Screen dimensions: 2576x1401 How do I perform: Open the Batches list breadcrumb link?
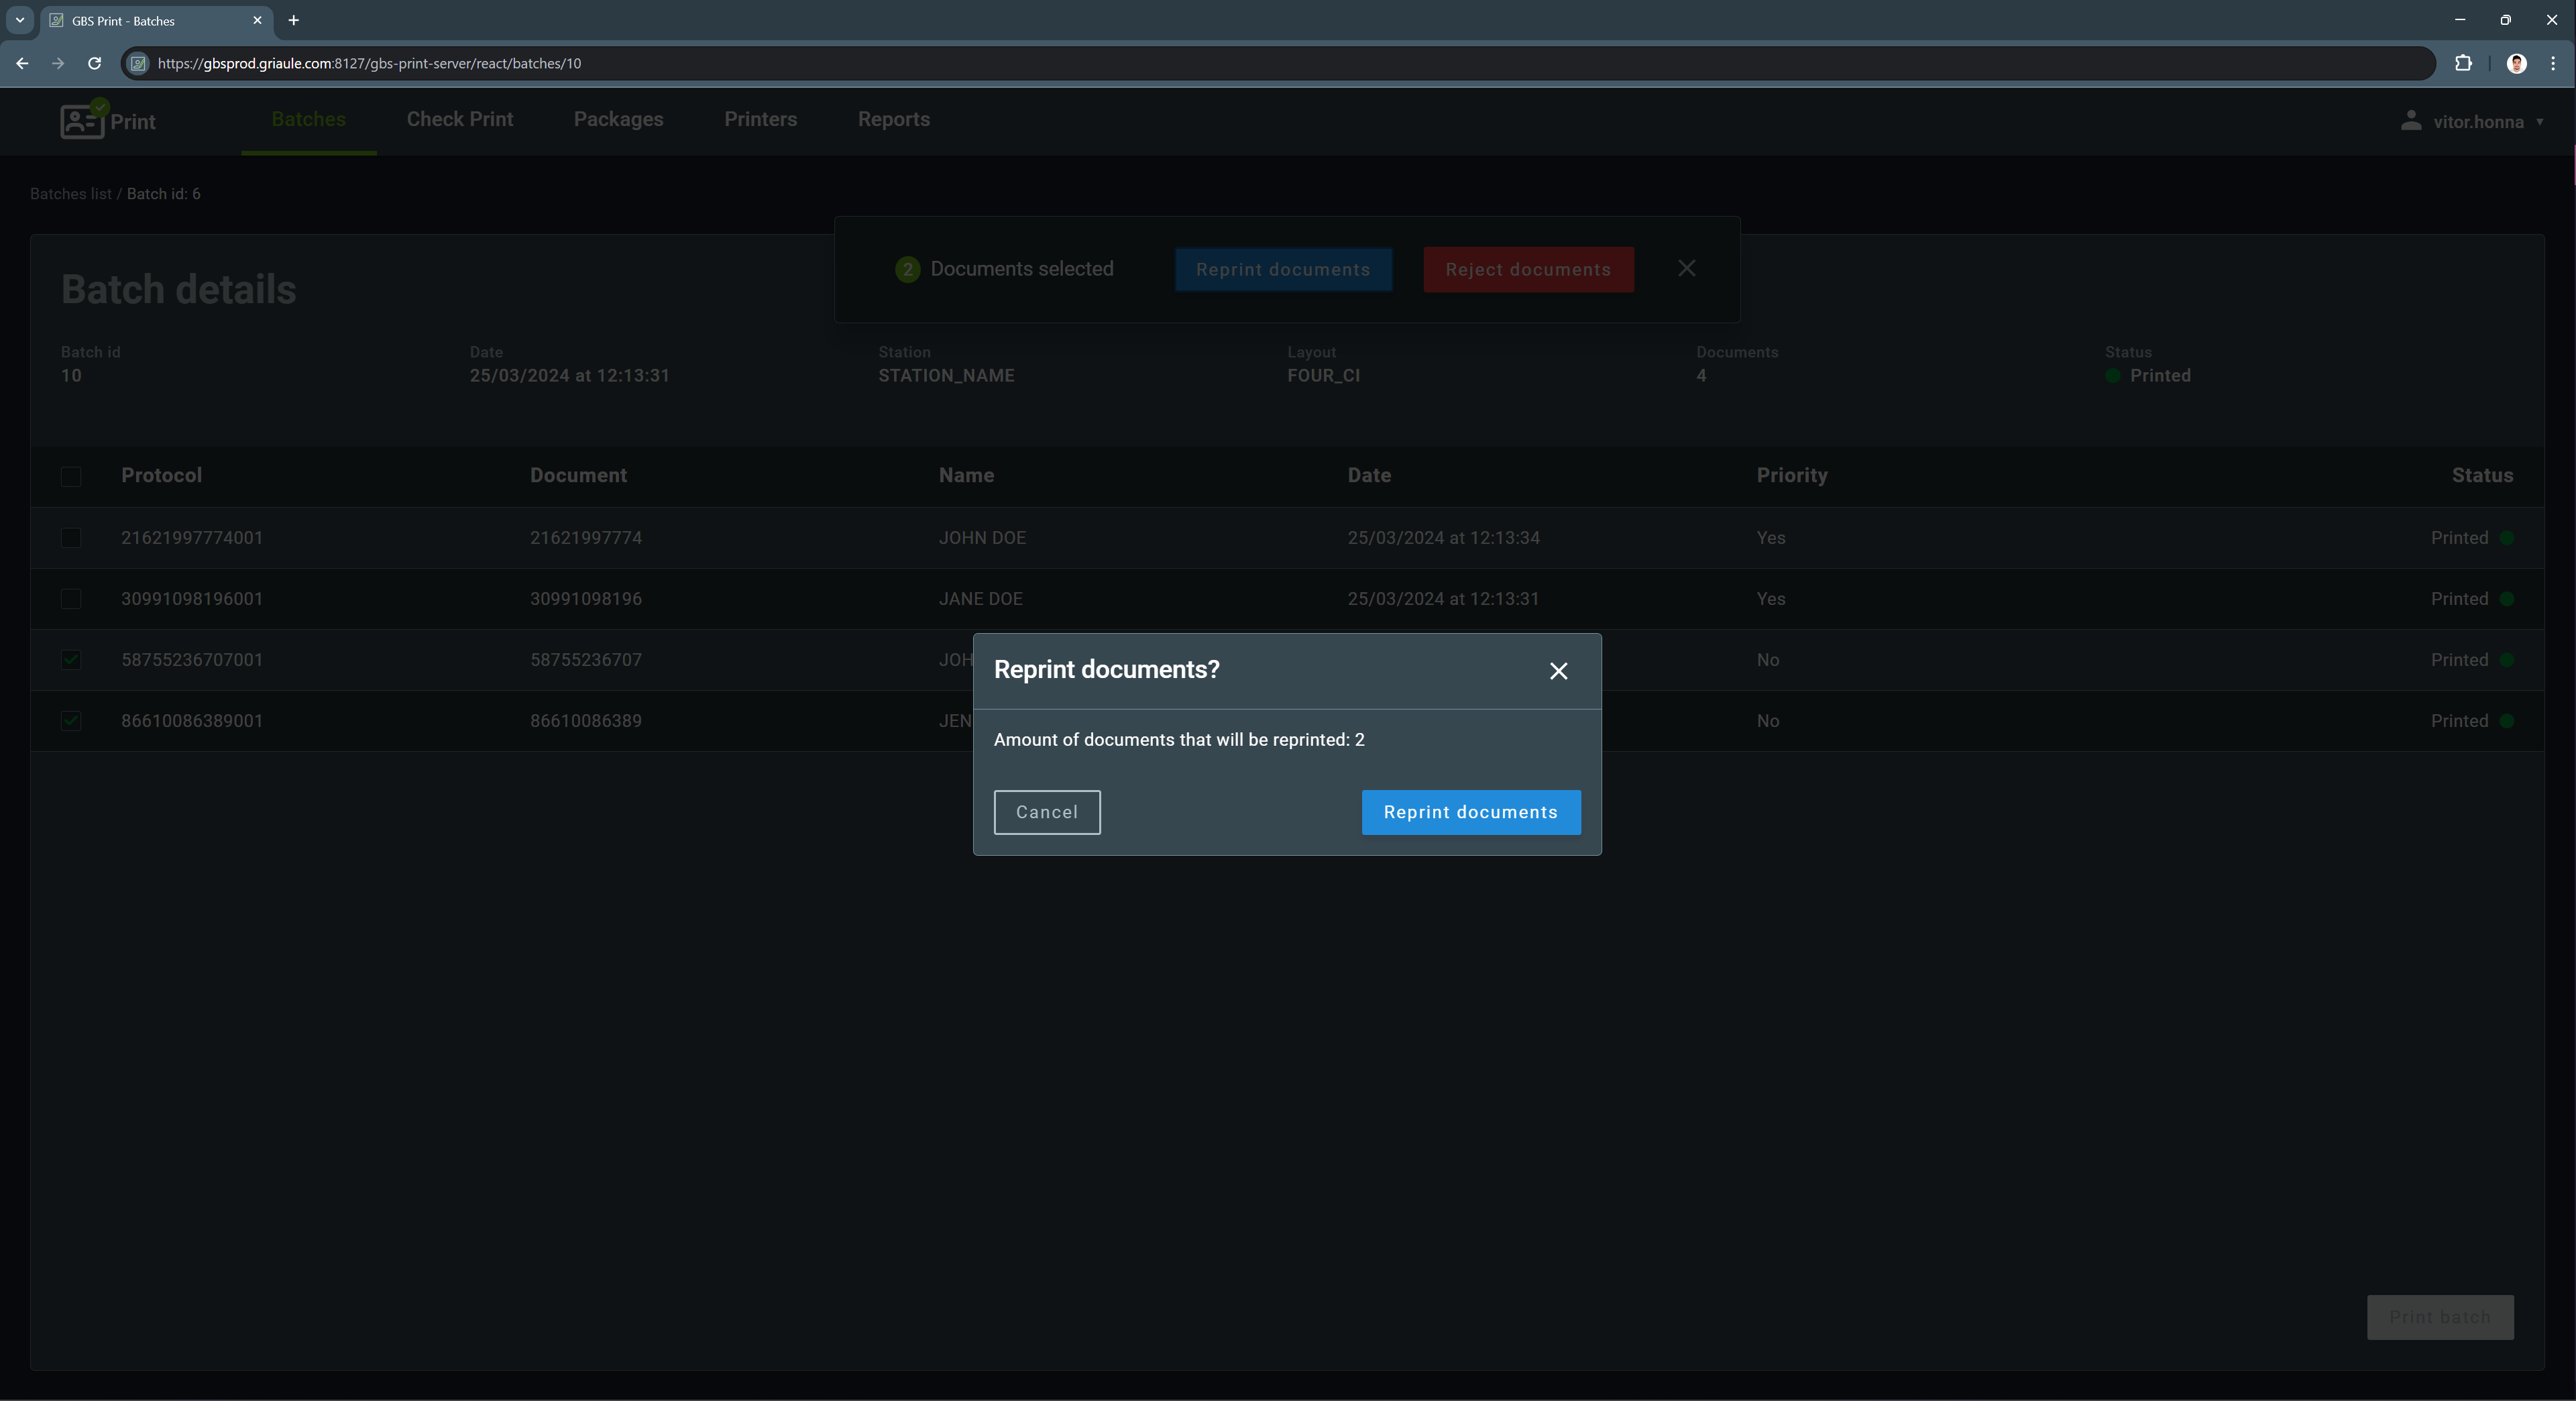(71, 194)
